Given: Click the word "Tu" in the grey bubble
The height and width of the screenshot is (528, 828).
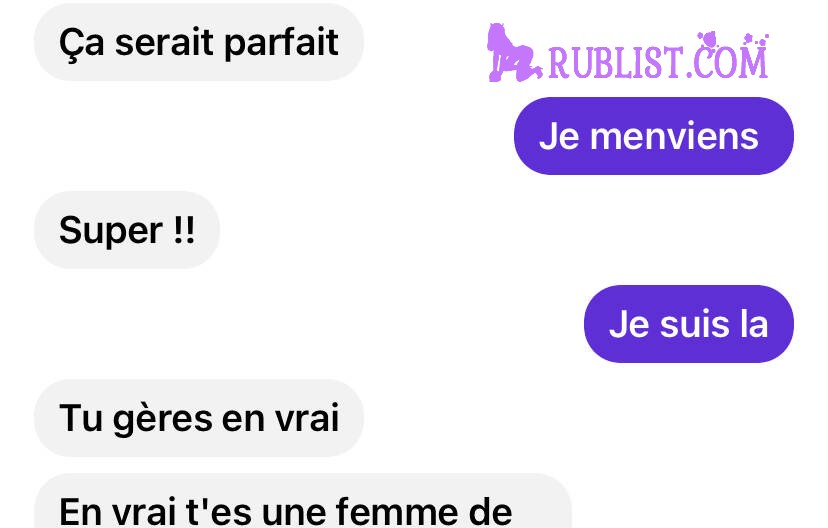Looking at the screenshot, I should 81,418.
